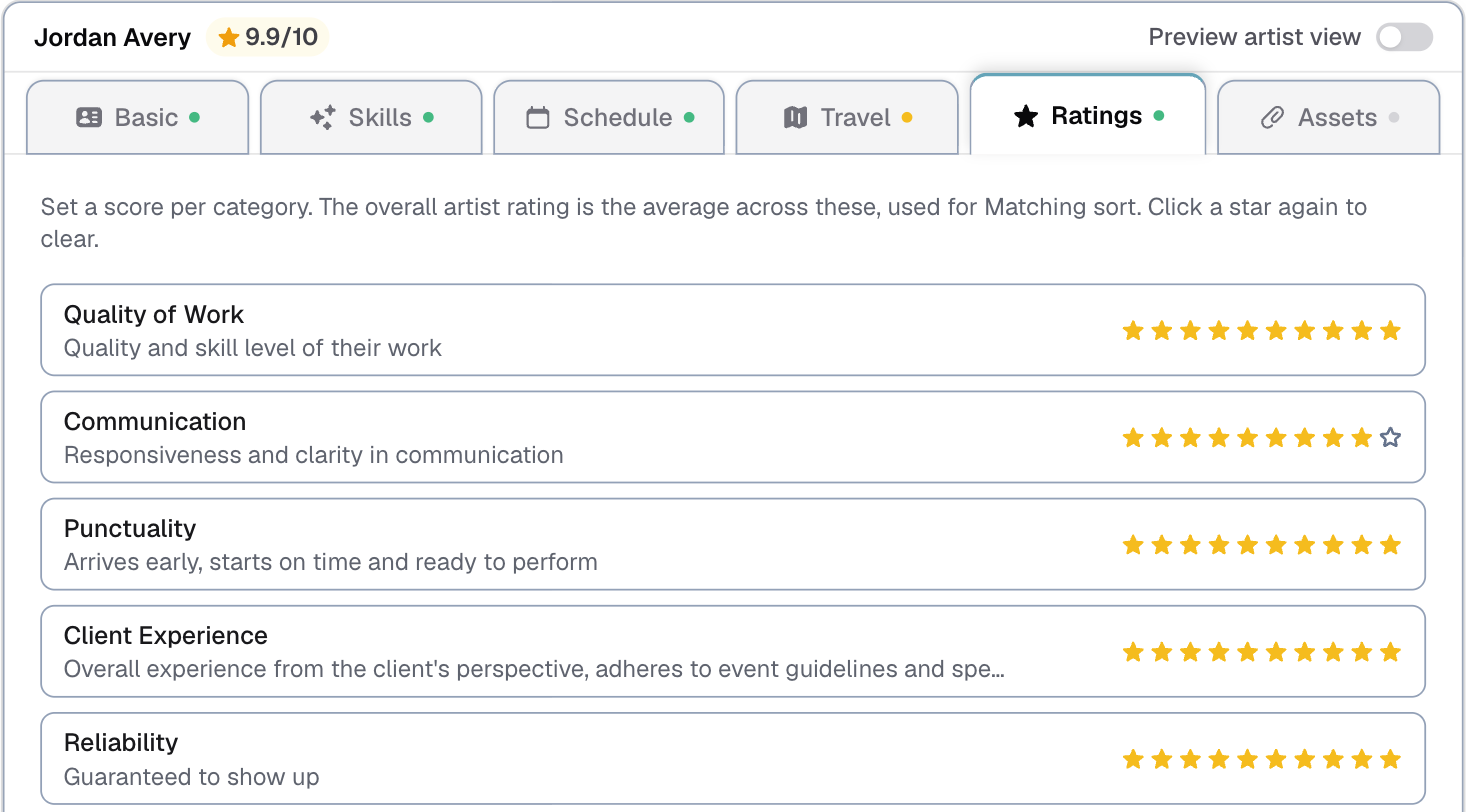Click the 'Guaranteed to show up' description
This screenshot has height=812, width=1466.
(192, 777)
